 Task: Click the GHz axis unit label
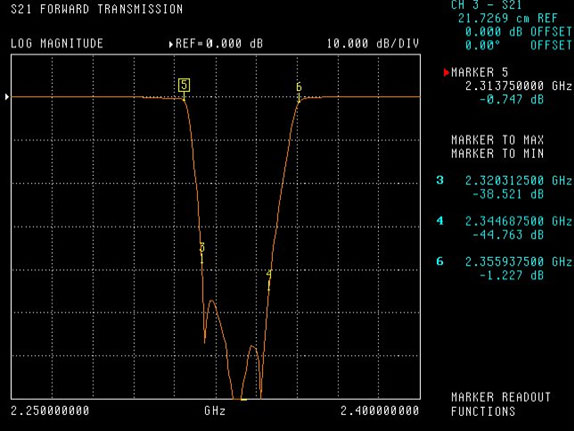pos(215,411)
